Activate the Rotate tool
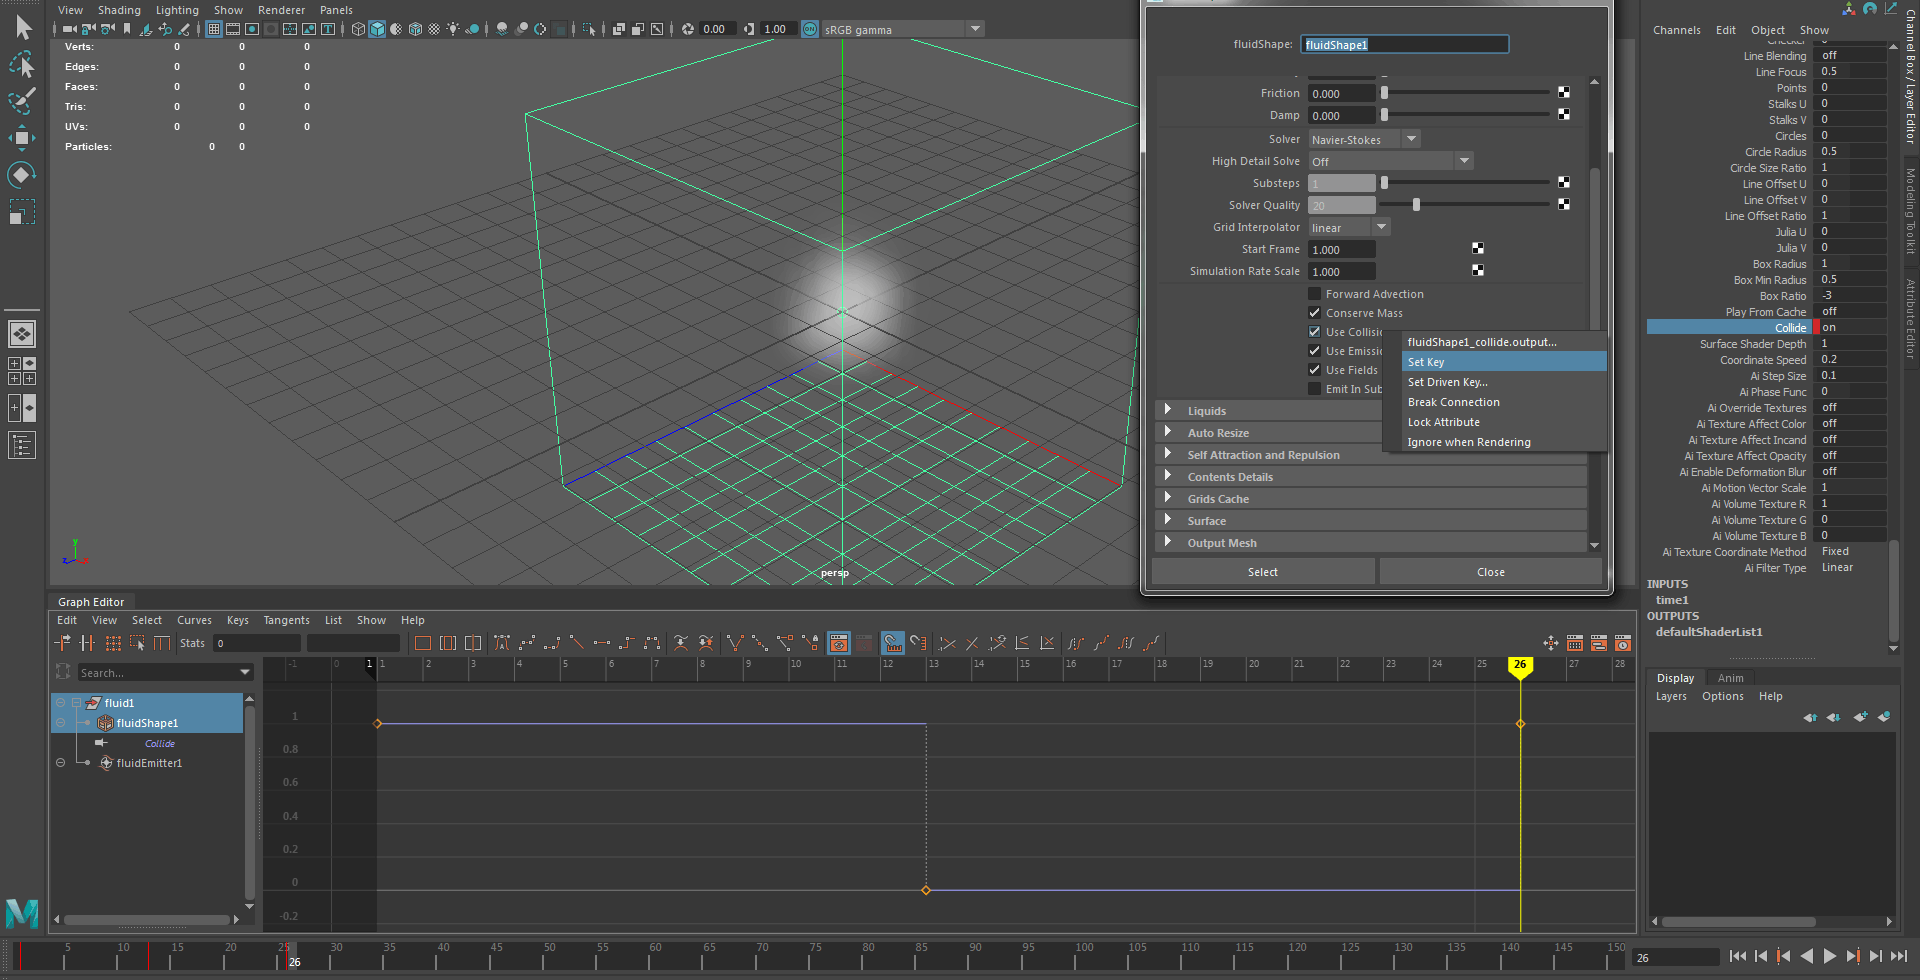 click(22, 175)
